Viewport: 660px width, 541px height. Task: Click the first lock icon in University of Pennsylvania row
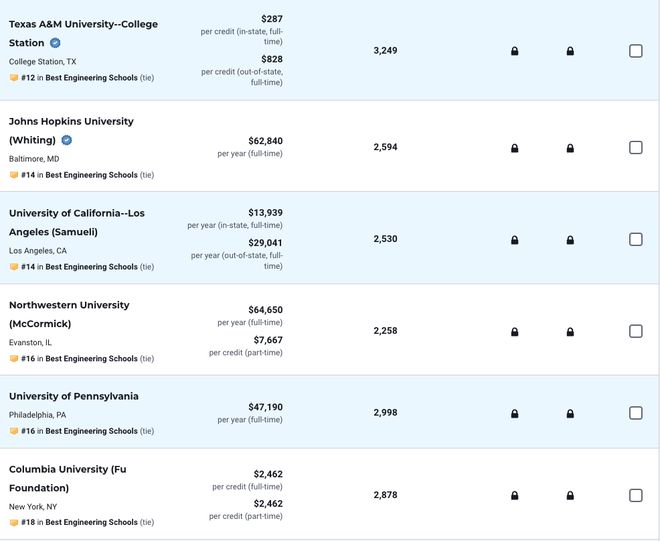tap(514, 413)
